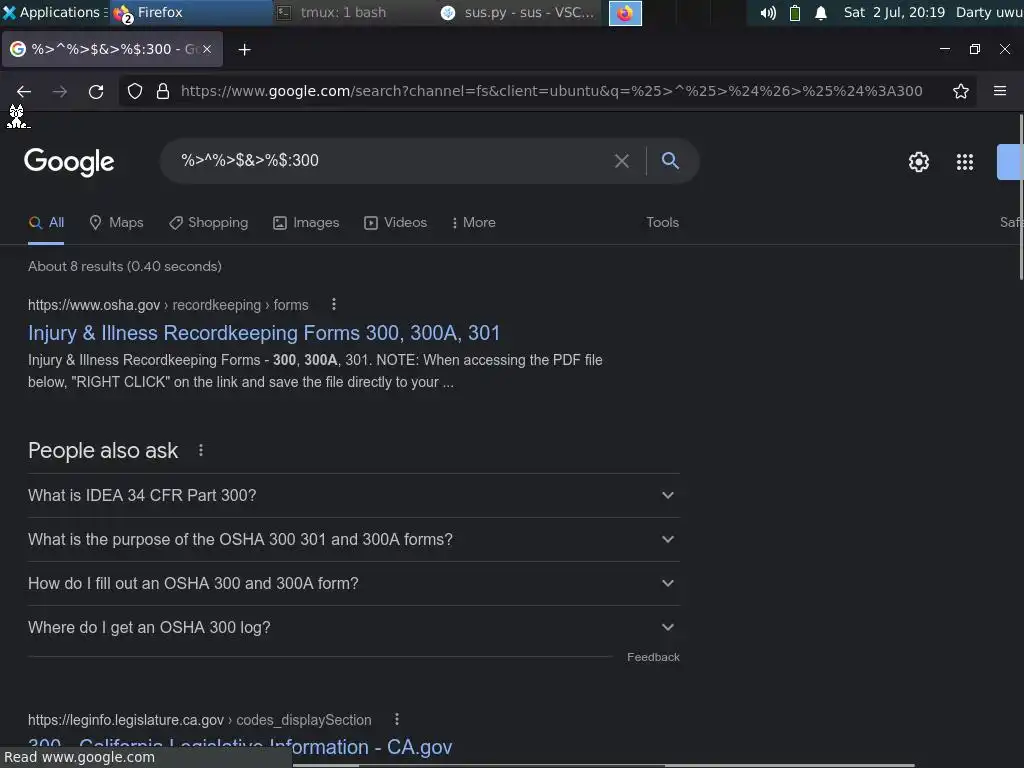1024x768 pixels.
Task: Click the 'About 8 results' count text
Action: click(125, 266)
